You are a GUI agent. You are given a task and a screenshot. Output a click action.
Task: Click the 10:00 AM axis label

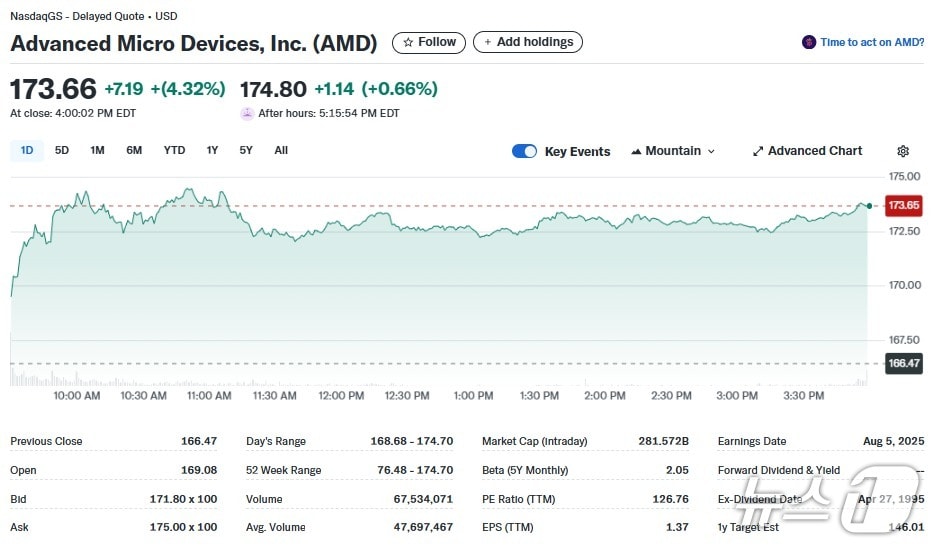(77, 396)
